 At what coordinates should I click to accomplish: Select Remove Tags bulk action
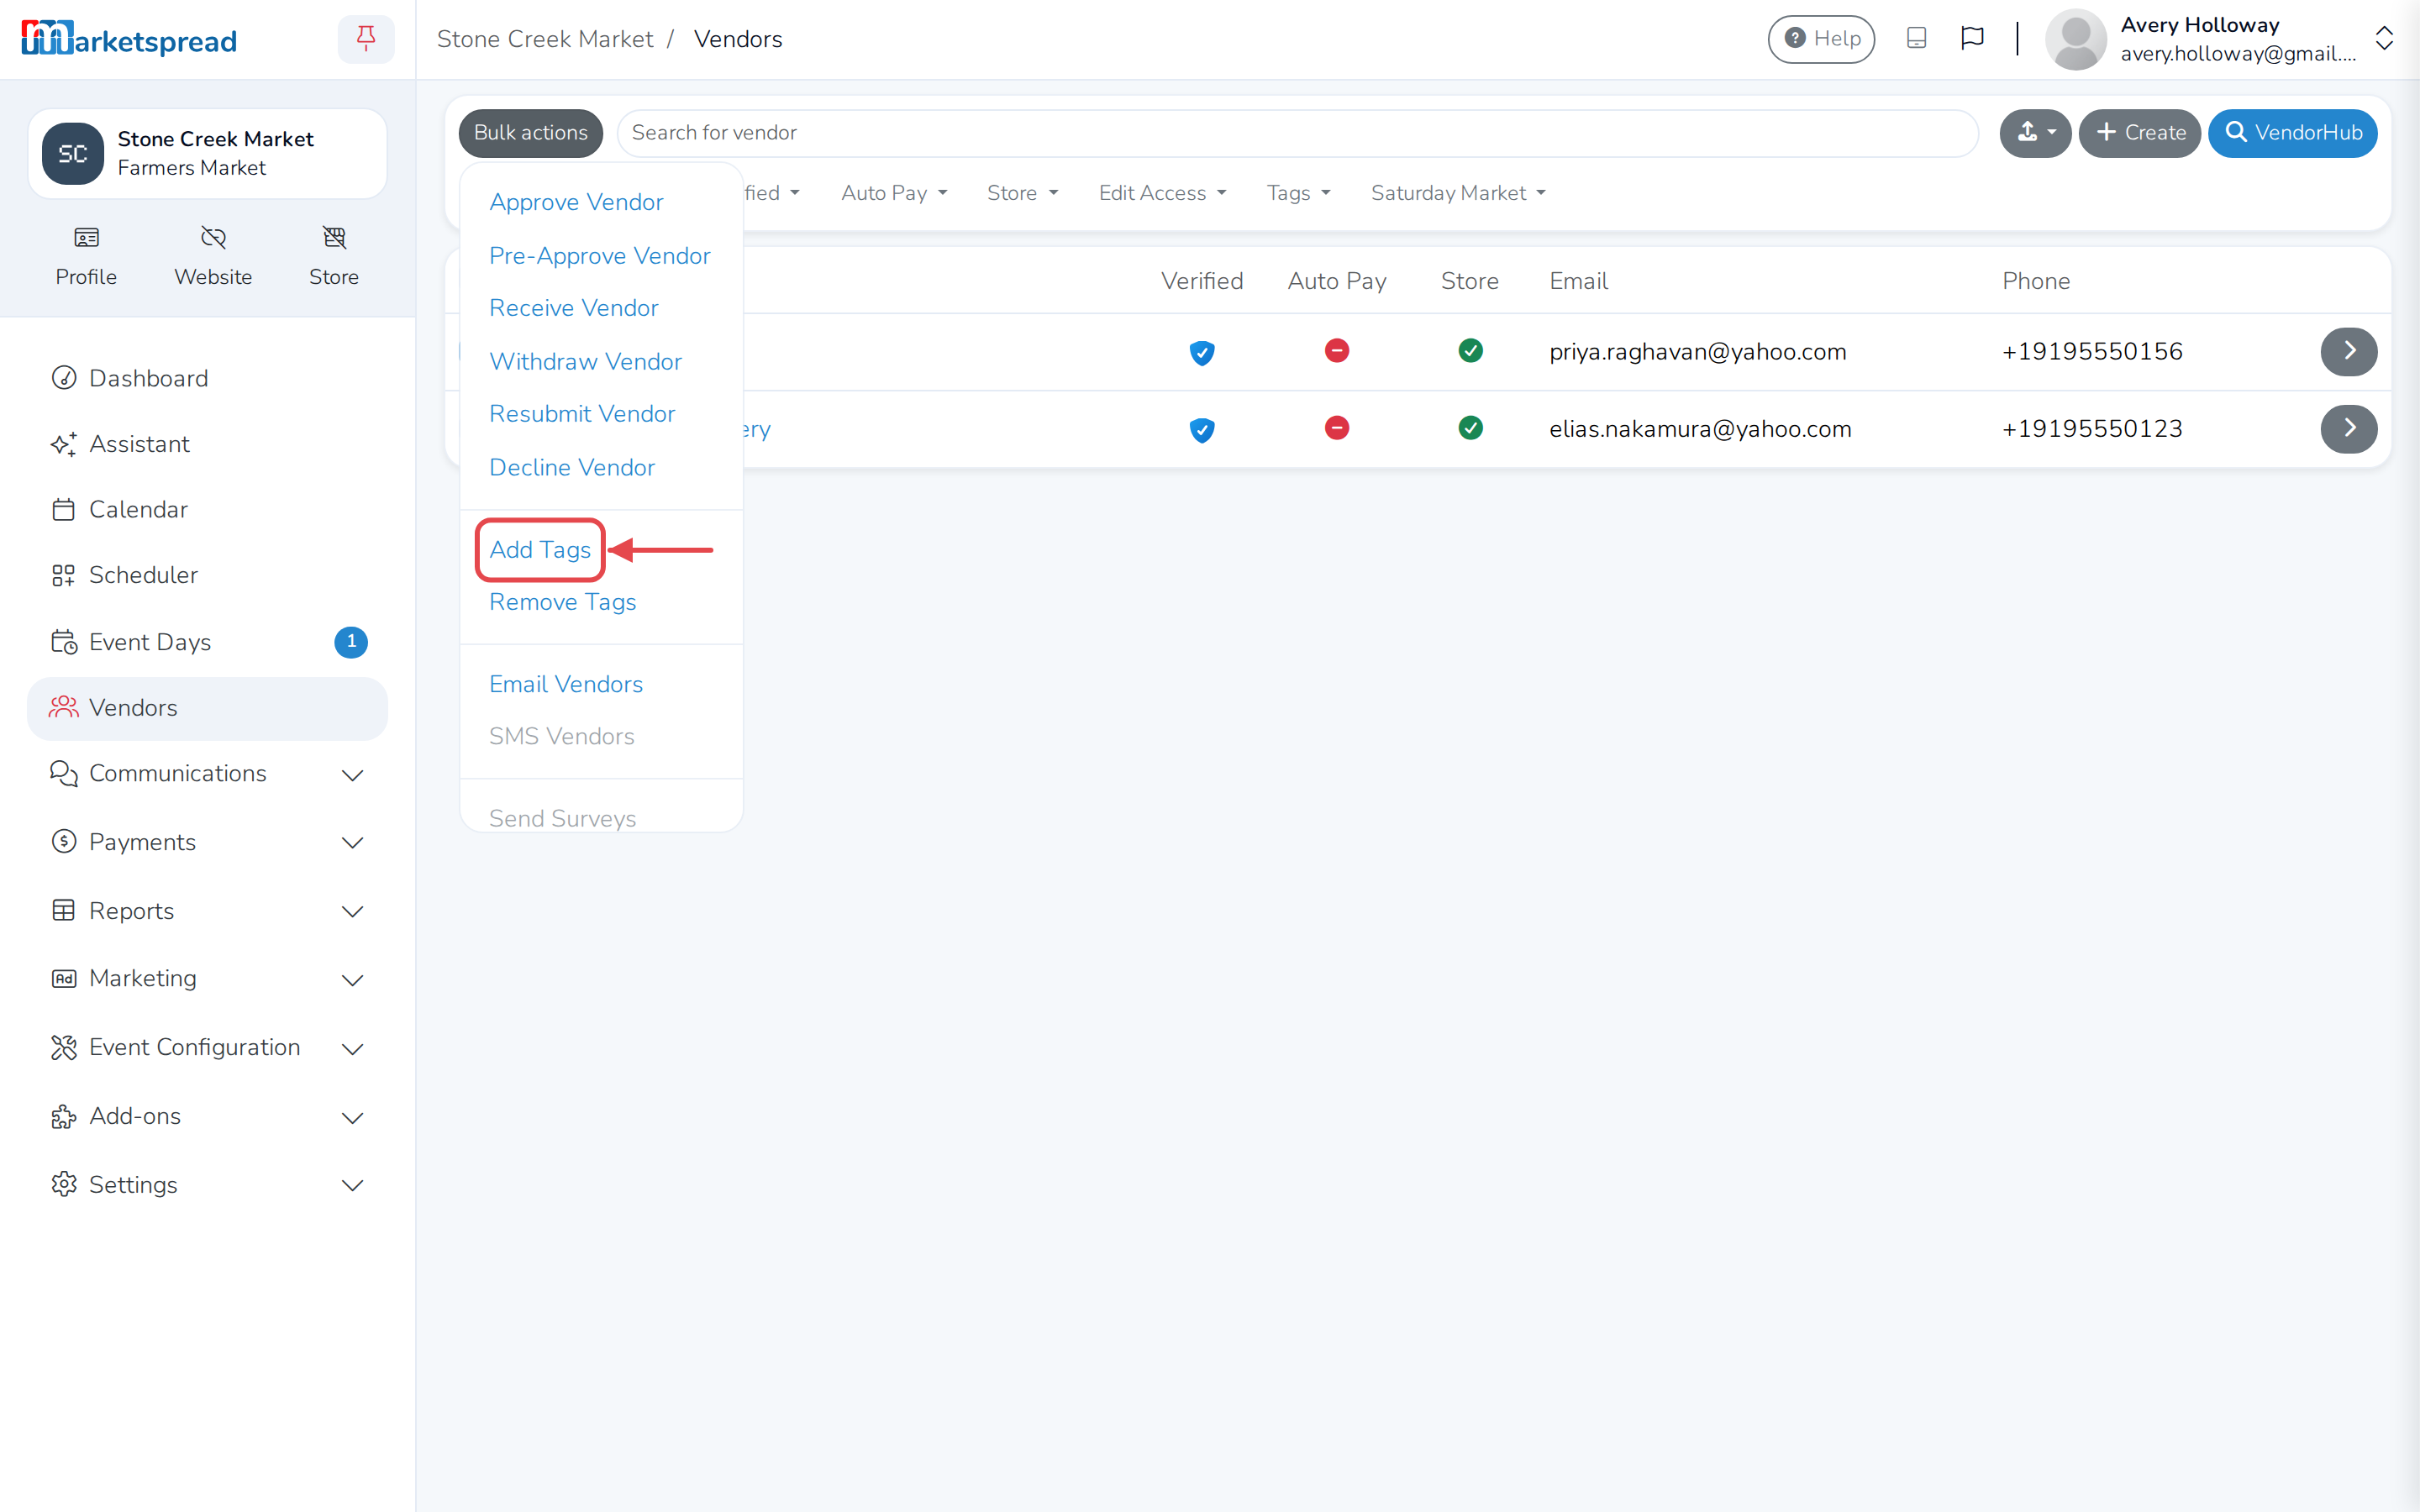(x=562, y=602)
